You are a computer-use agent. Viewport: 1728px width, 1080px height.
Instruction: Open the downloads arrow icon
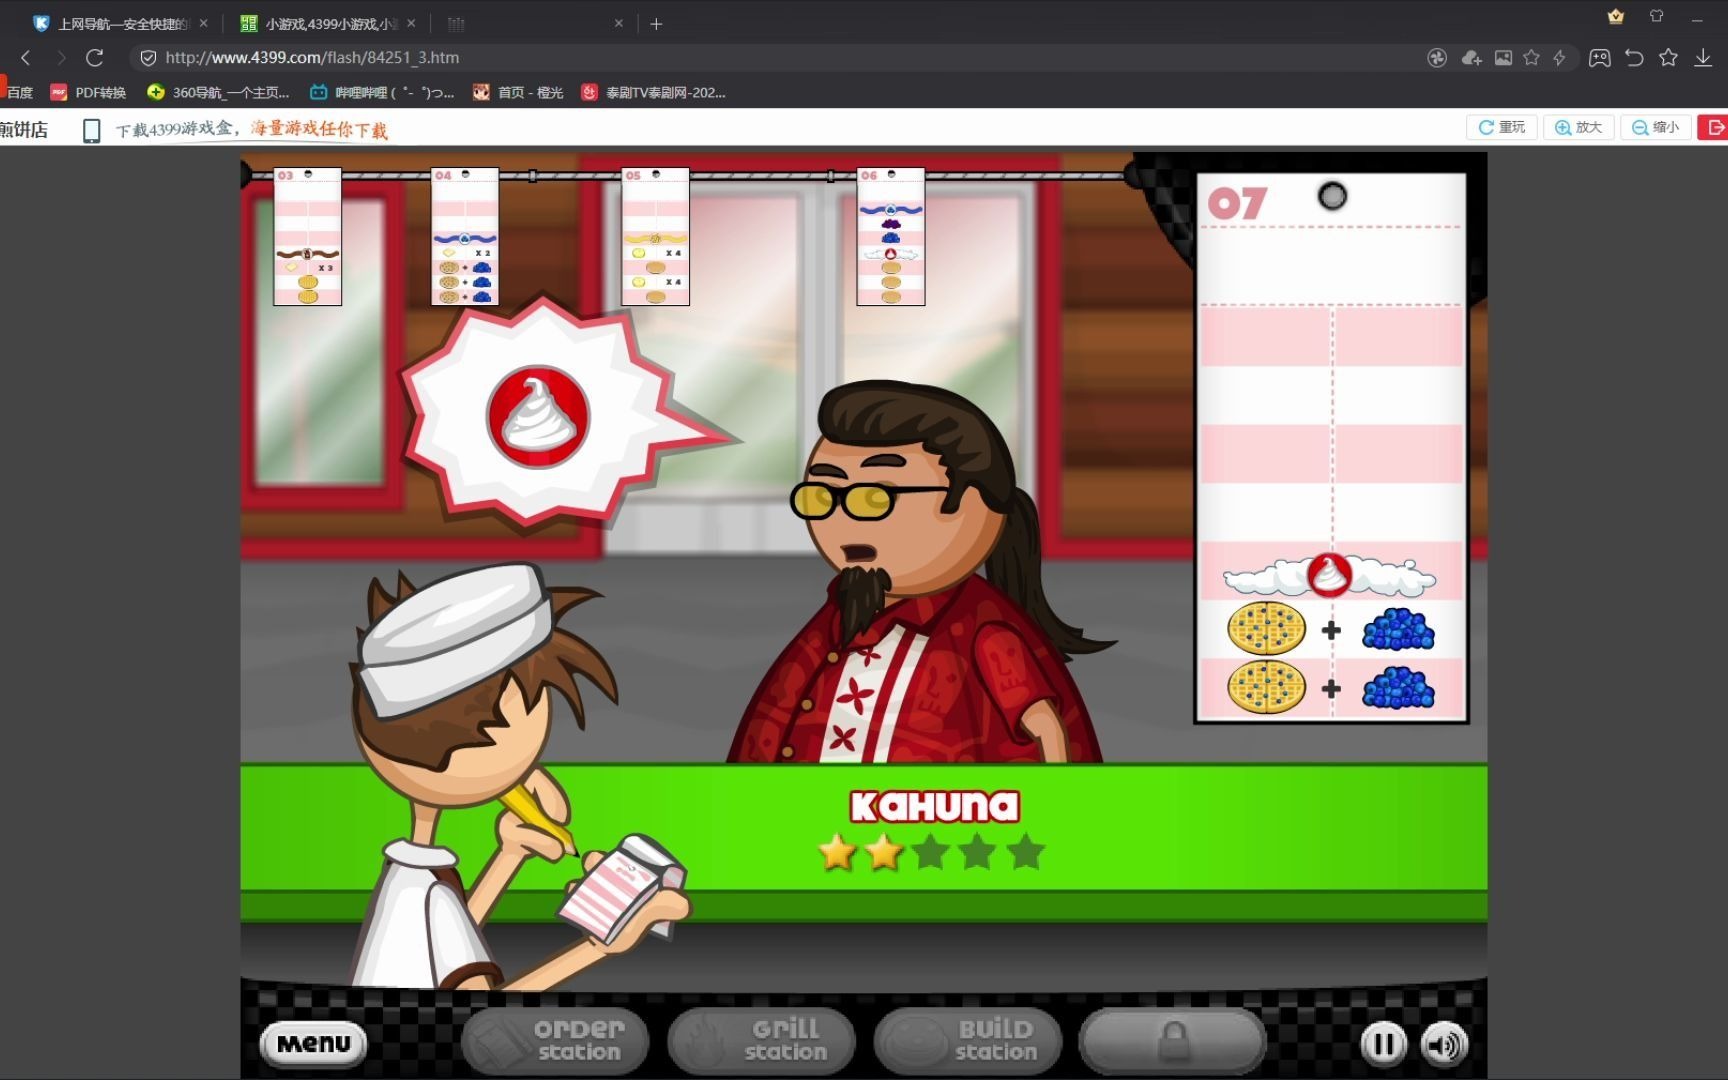1703,58
